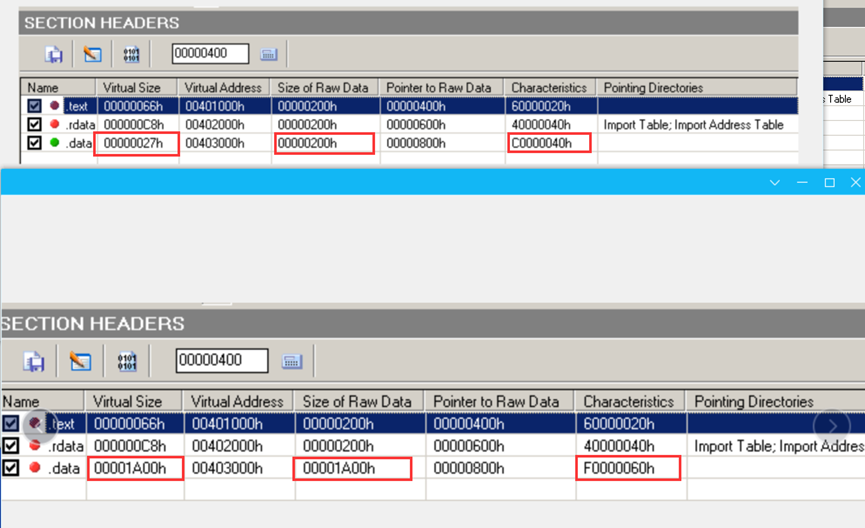The image size is (865, 528).
Task: Click the edit pencil icon in upper toolbar
Action: (92, 54)
